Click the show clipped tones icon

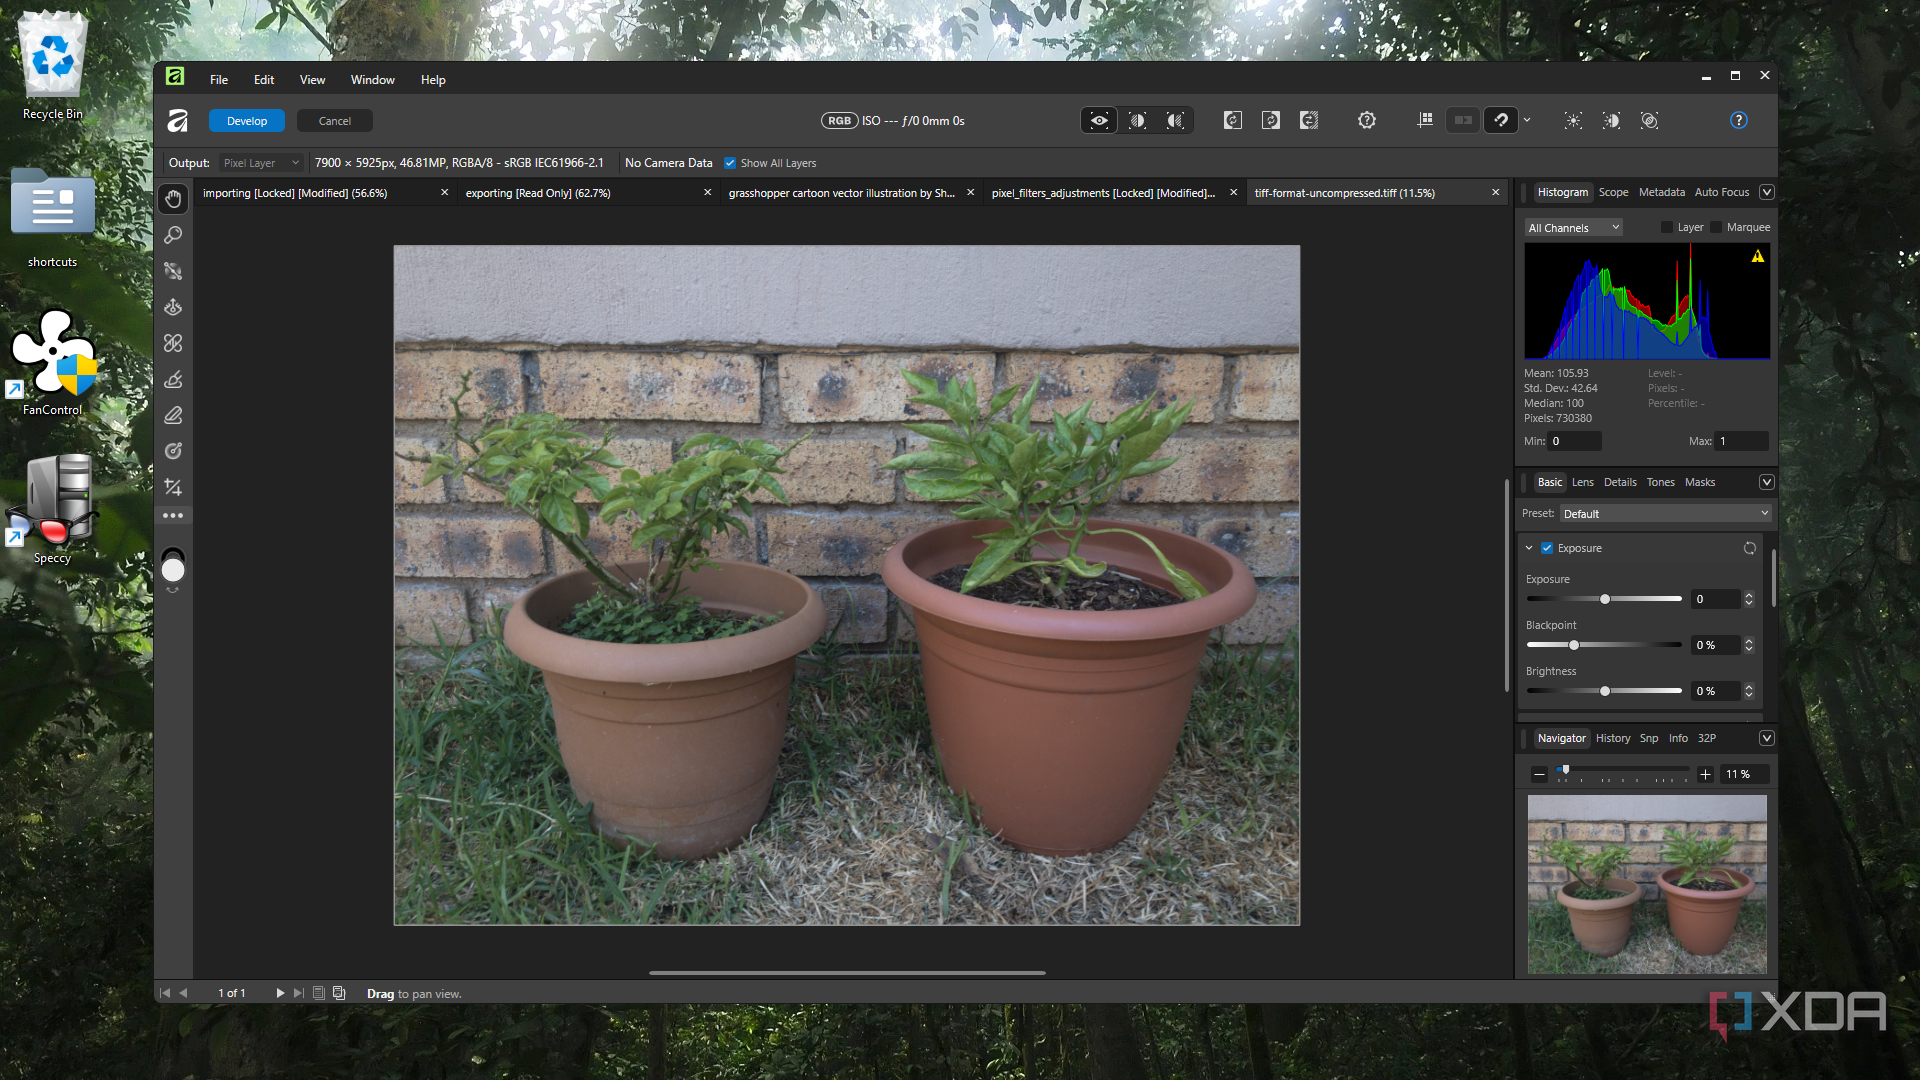click(1650, 121)
